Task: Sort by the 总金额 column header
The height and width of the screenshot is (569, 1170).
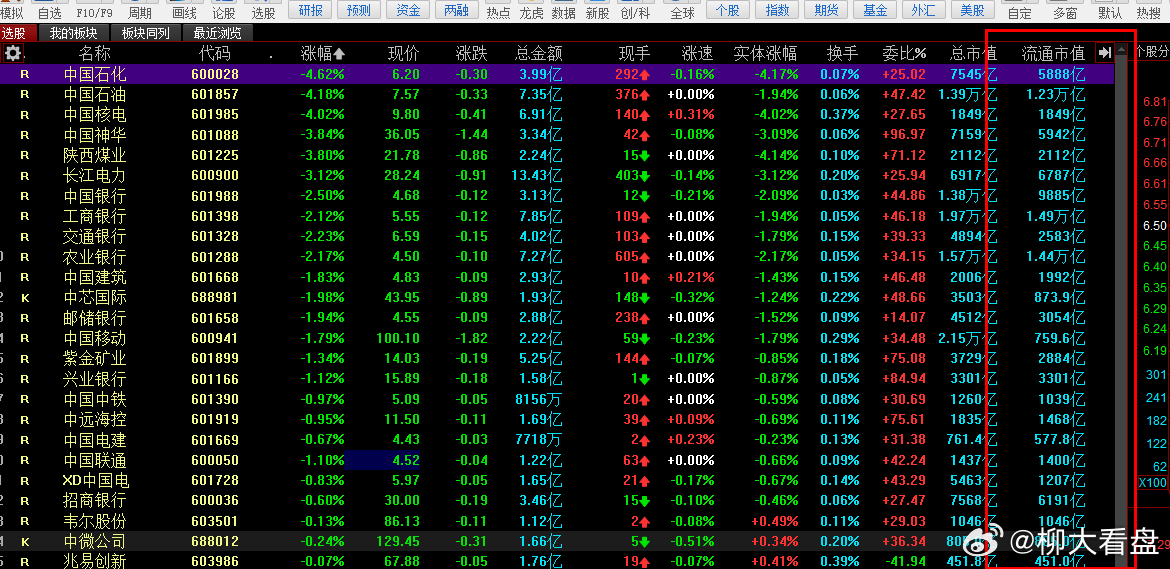Action: (x=539, y=53)
